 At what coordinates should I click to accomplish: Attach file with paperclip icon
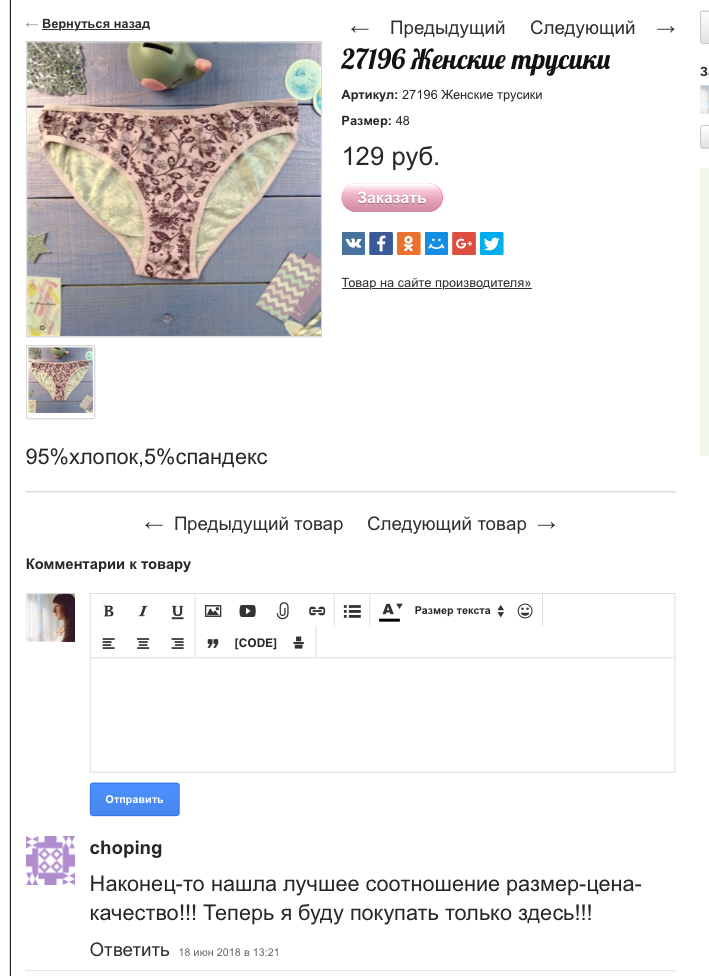283,611
